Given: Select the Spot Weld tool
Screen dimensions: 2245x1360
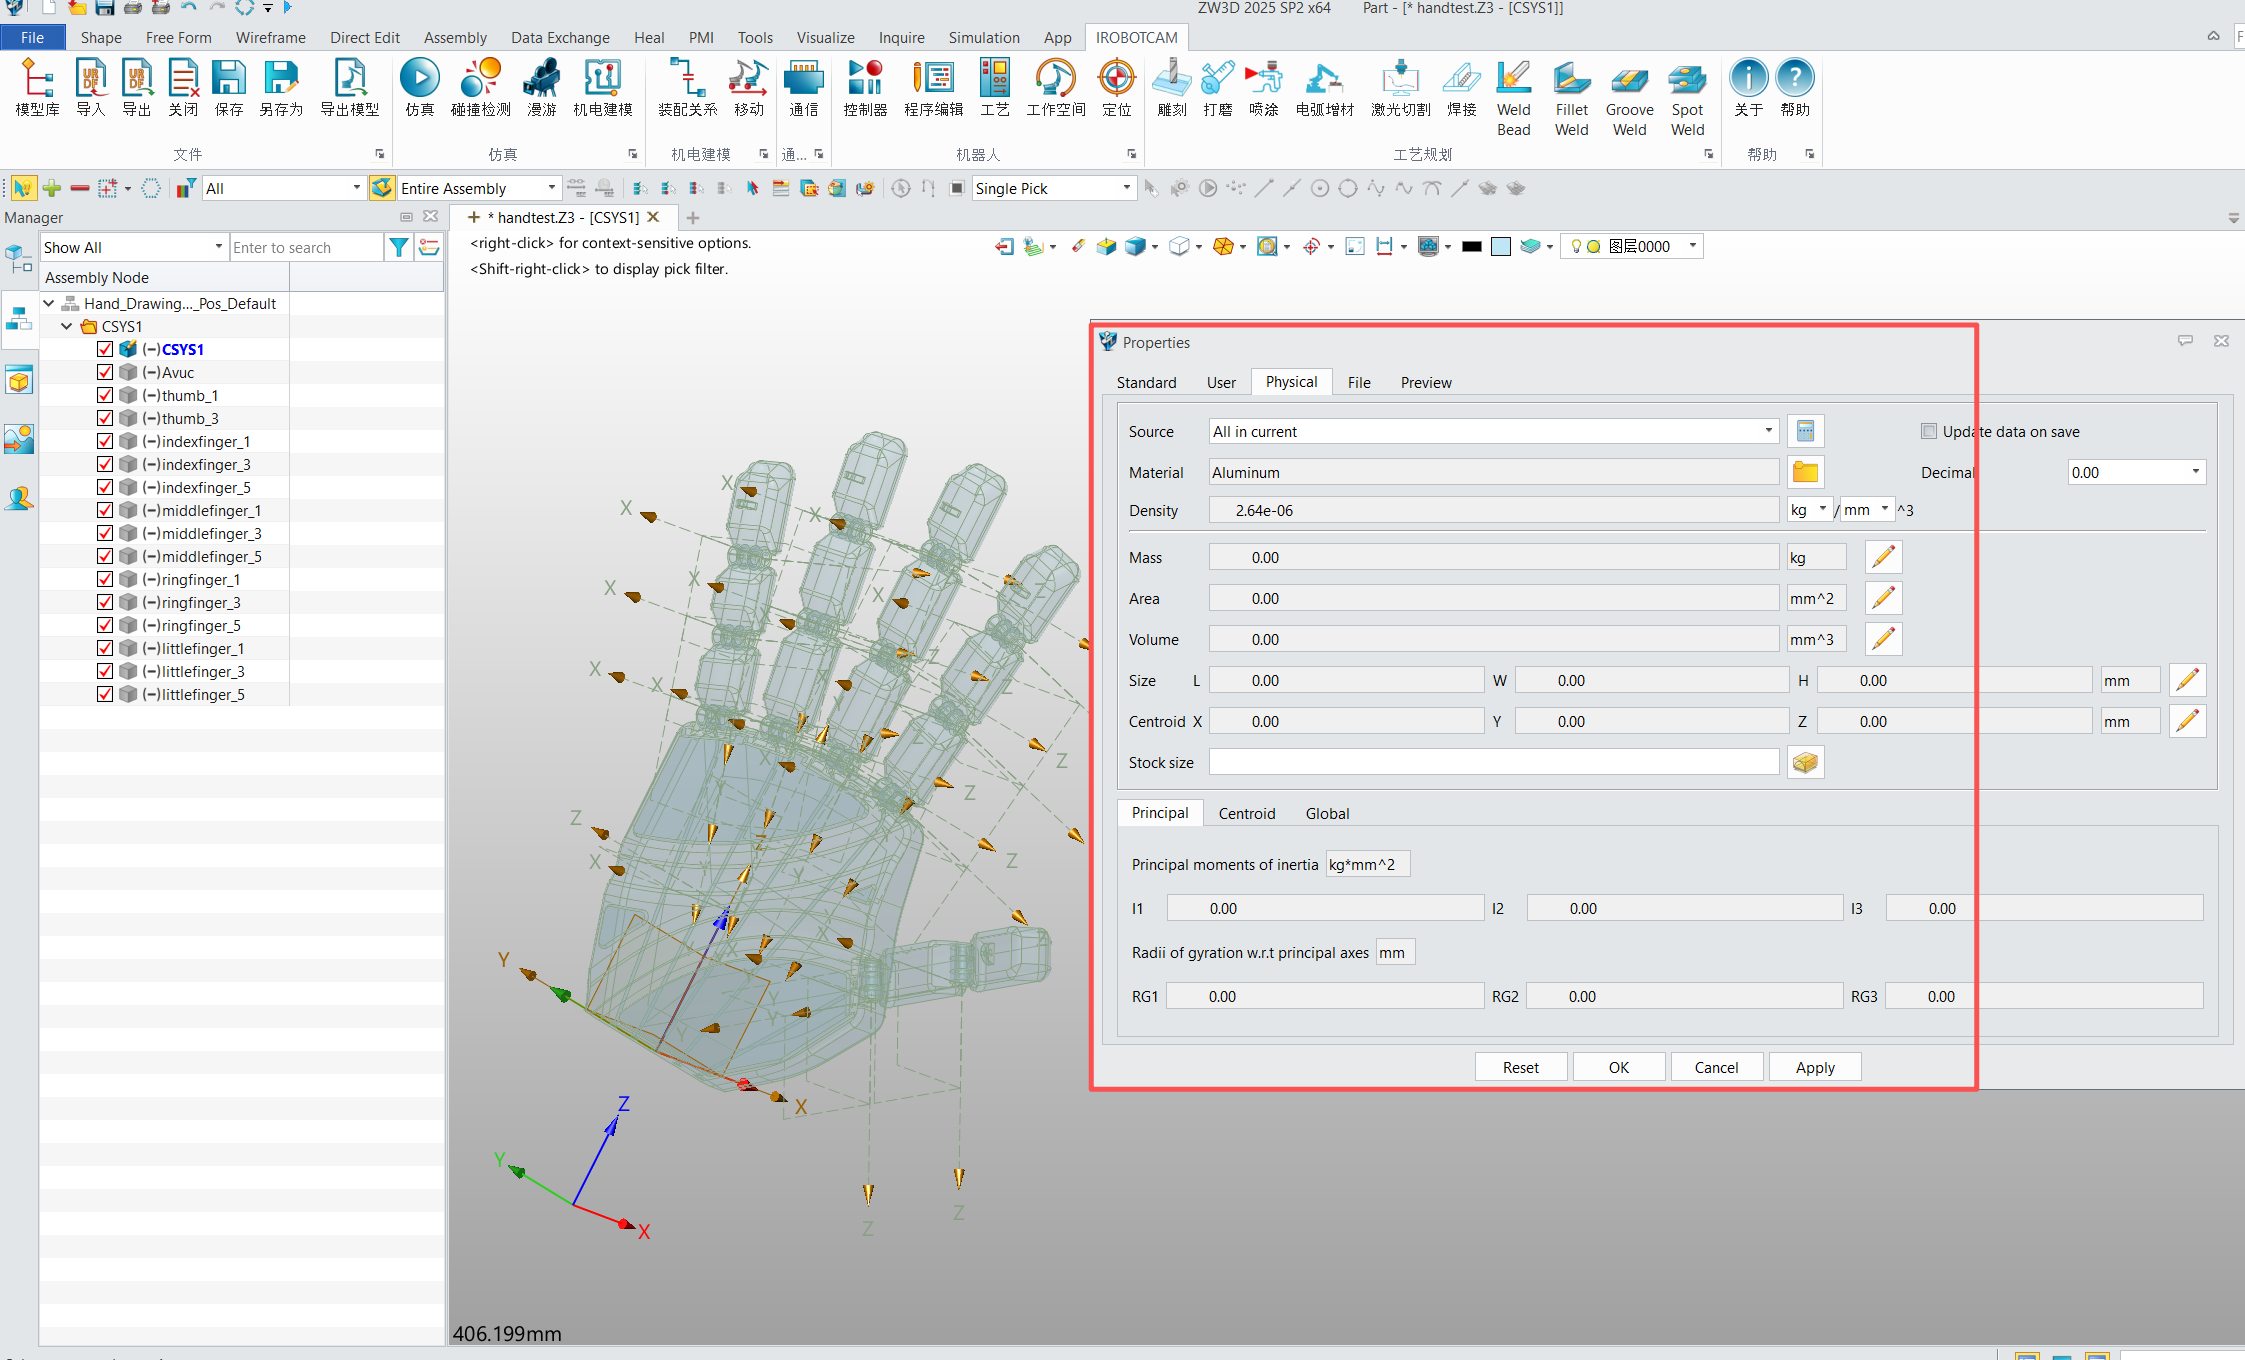Looking at the screenshot, I should point(1686,80).
